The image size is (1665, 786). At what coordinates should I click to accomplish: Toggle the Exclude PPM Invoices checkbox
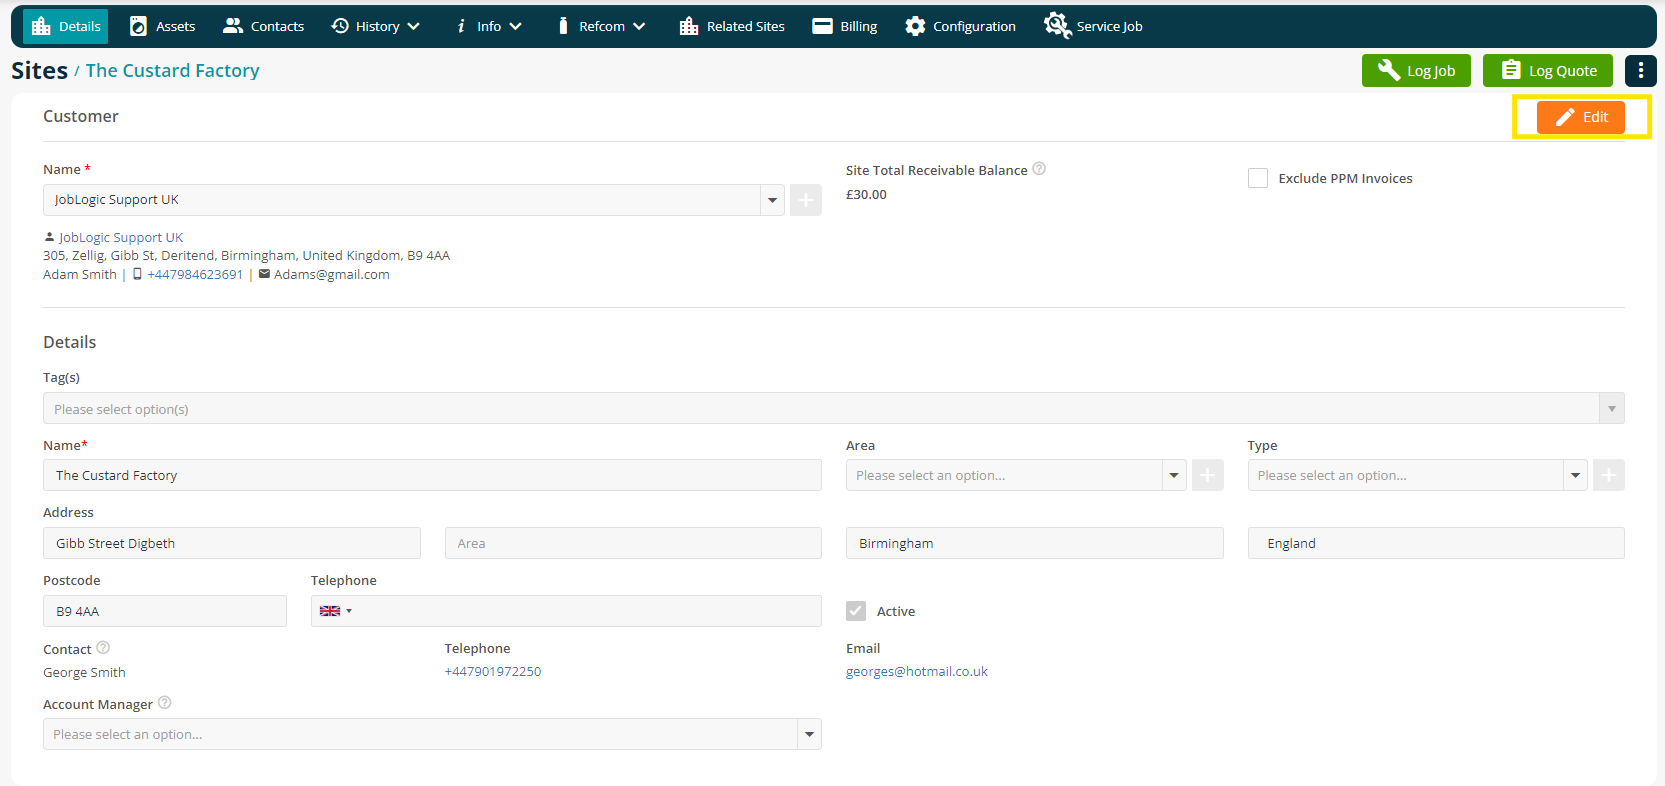tap(1258, 178)
